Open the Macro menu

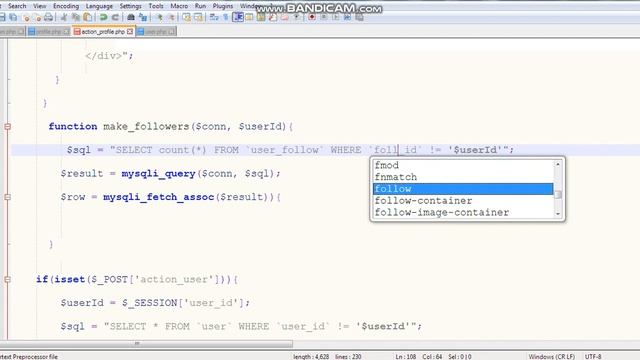(179, 6)
